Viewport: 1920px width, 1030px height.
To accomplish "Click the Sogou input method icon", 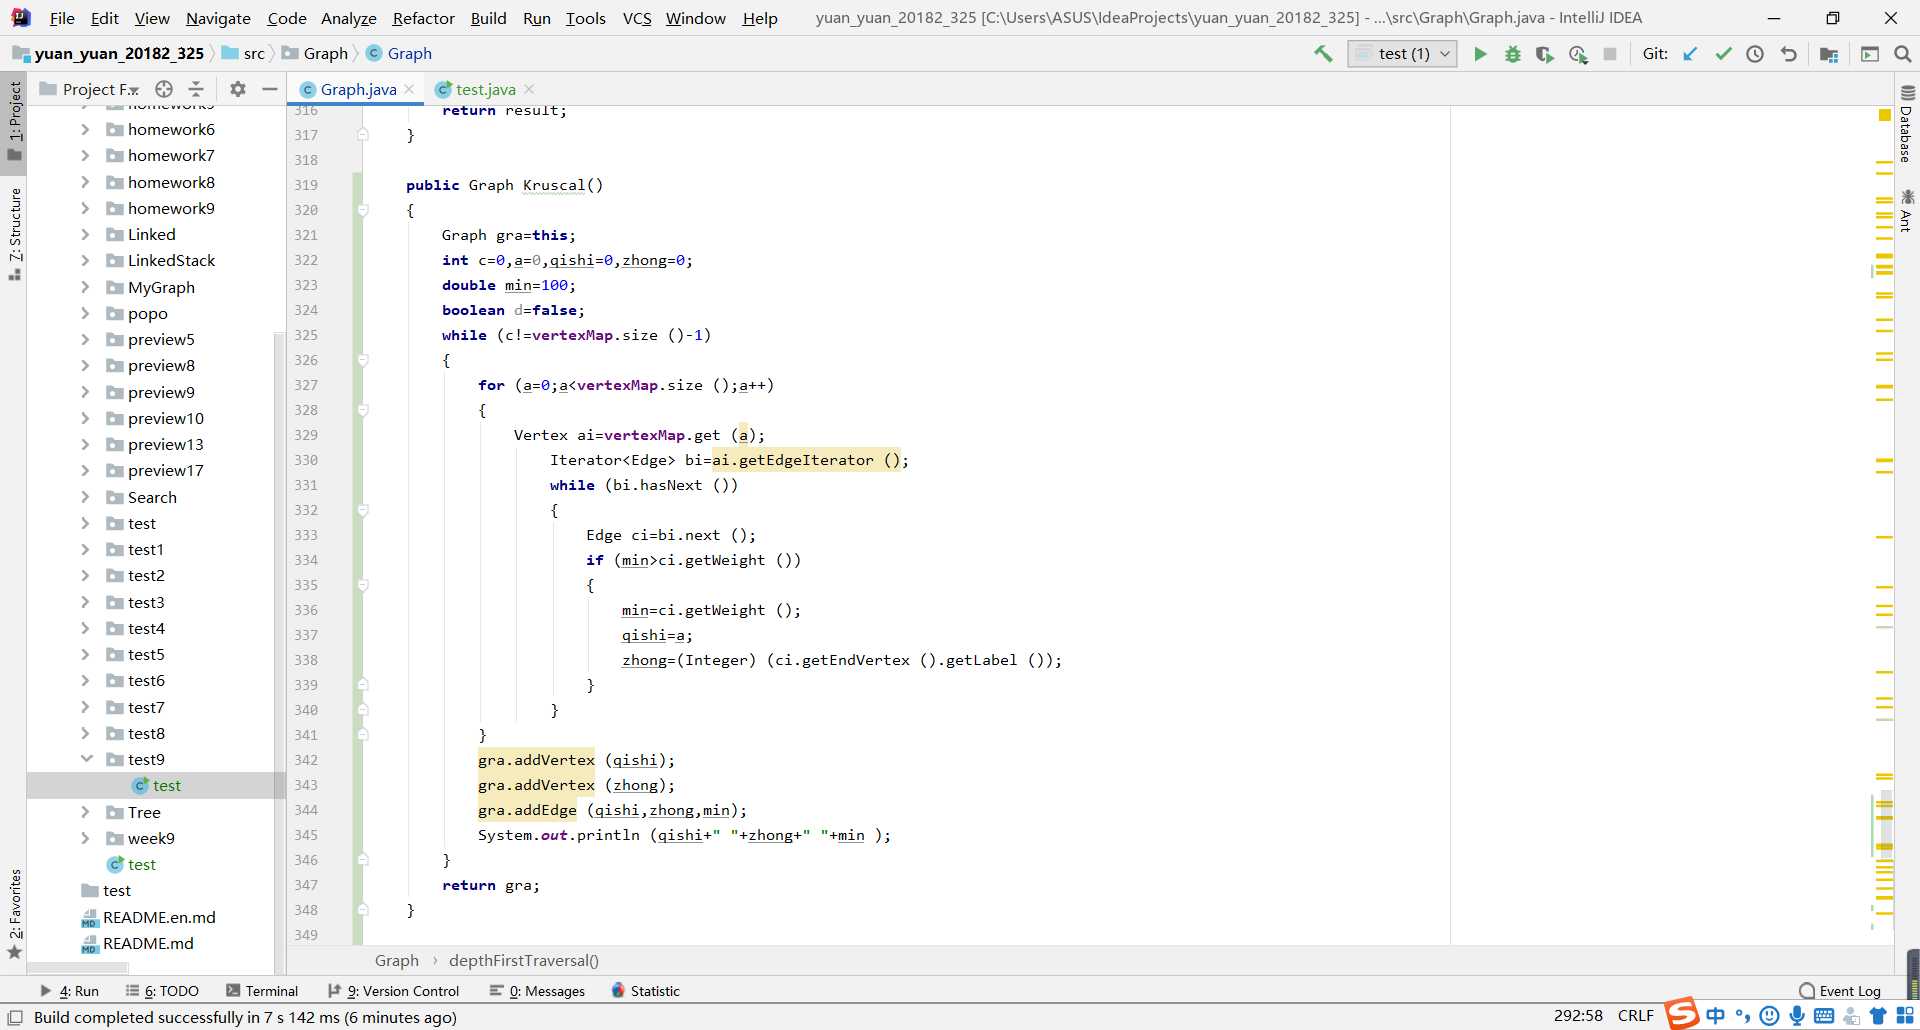I will point(1681,1013).
